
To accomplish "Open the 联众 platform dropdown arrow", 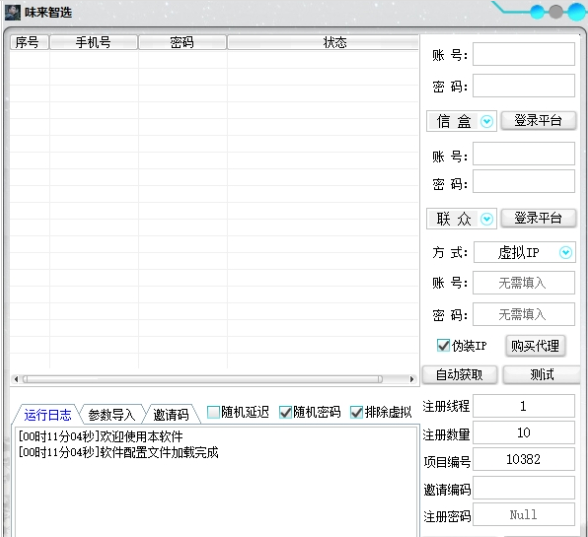I will (x=487, y=219).
